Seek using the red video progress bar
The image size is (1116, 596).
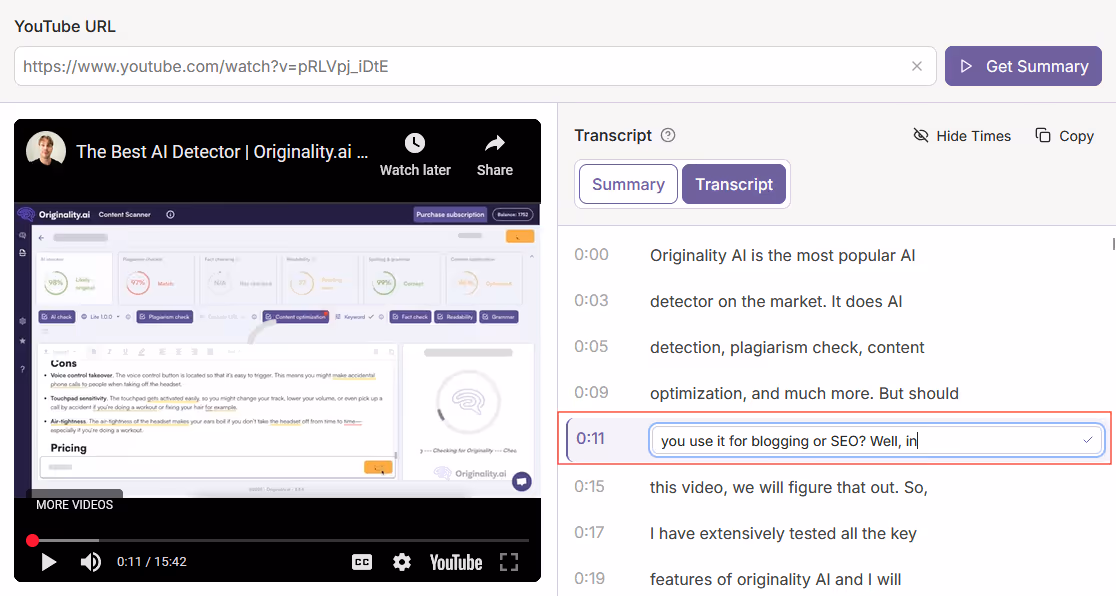(200, 539)
